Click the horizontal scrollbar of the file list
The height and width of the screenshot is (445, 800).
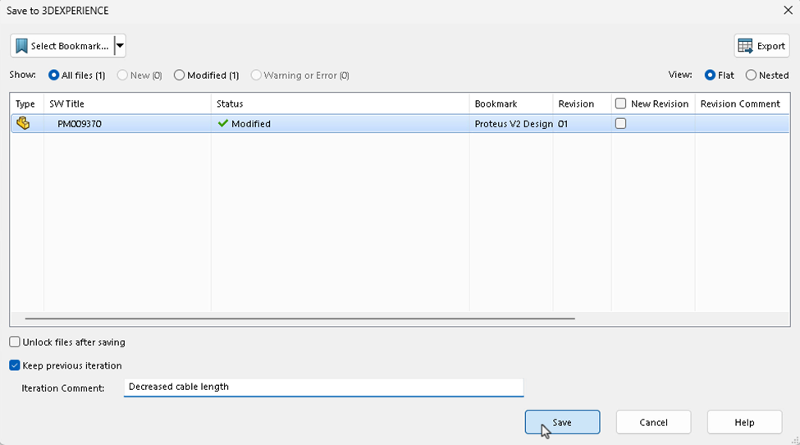(300, 318)
